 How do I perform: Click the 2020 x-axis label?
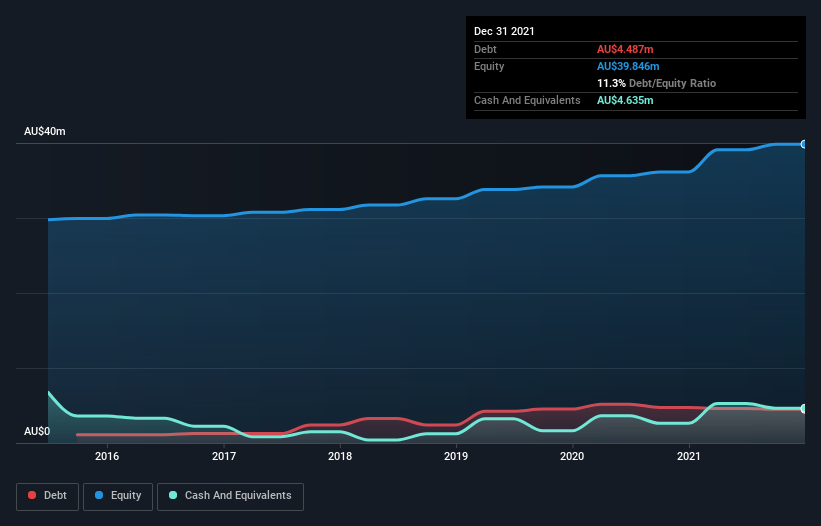pos(572,456)
